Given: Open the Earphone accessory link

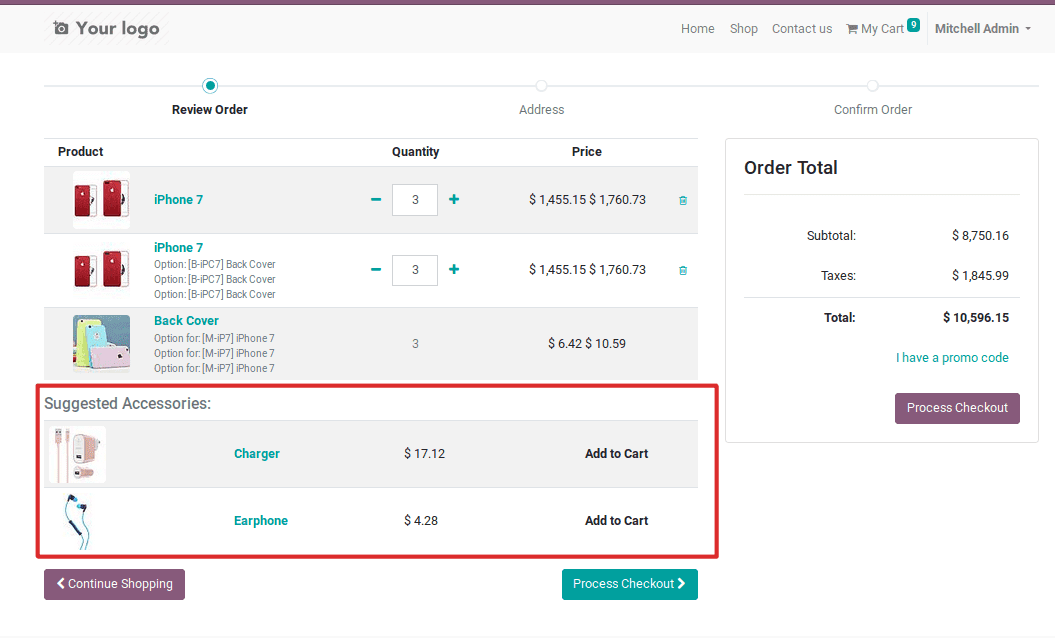Looking at the screenshot, I should pos(261,520).
